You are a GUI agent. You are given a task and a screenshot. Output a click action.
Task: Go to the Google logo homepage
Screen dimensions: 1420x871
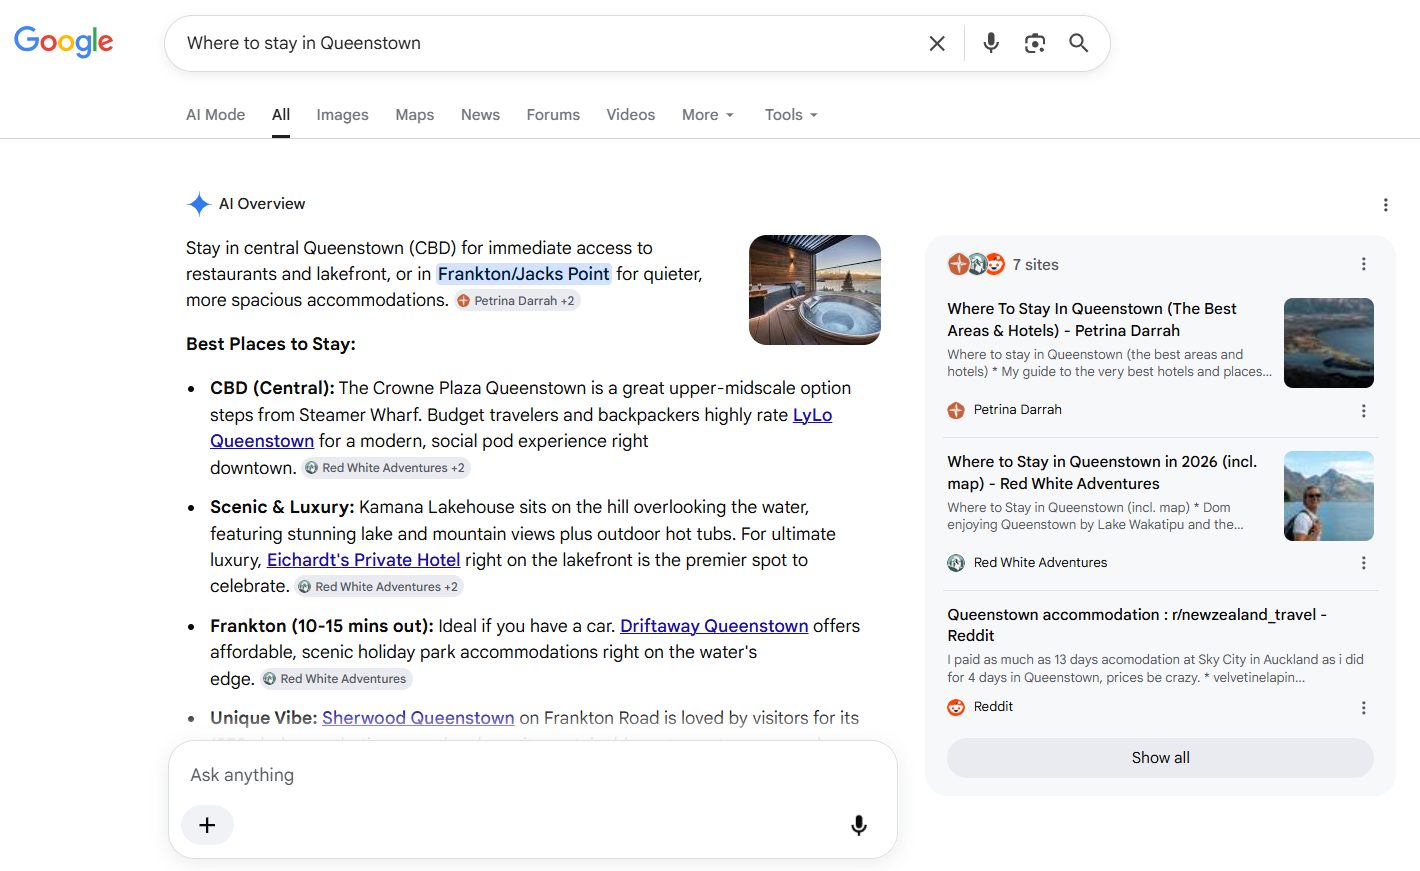point(63,42)
